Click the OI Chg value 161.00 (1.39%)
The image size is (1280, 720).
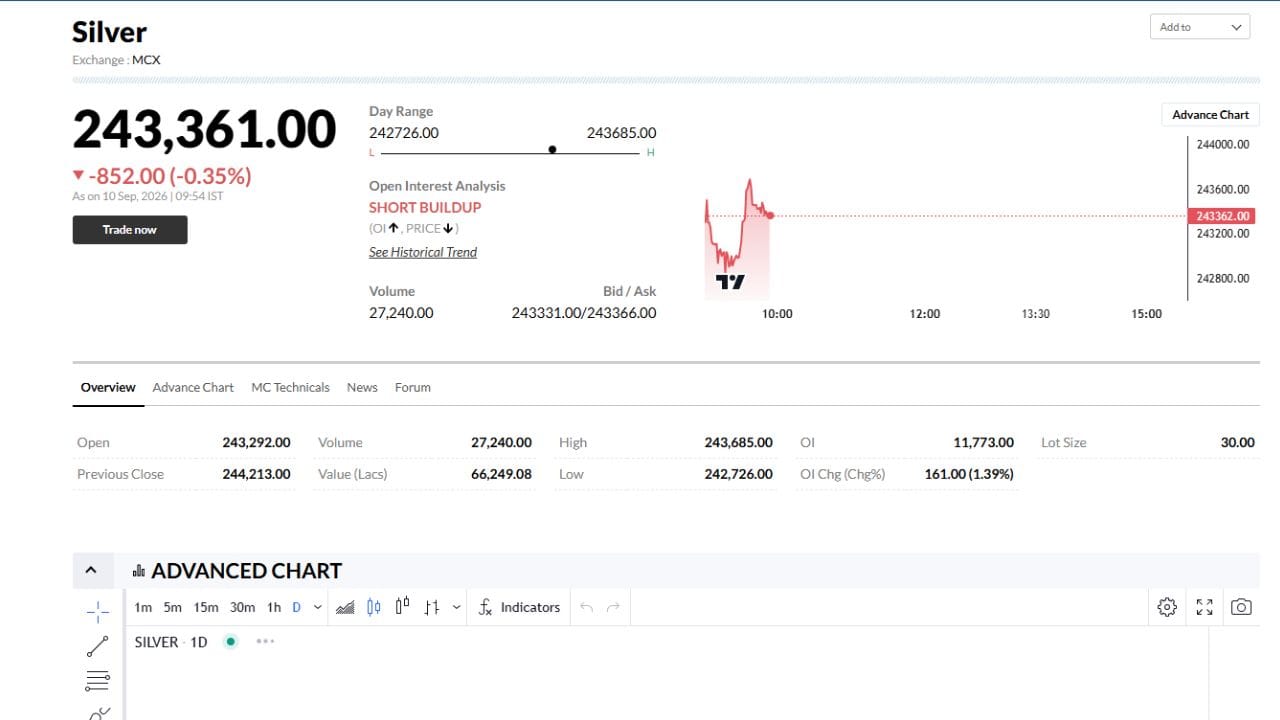pyautogui.click(x=969, y=474)
